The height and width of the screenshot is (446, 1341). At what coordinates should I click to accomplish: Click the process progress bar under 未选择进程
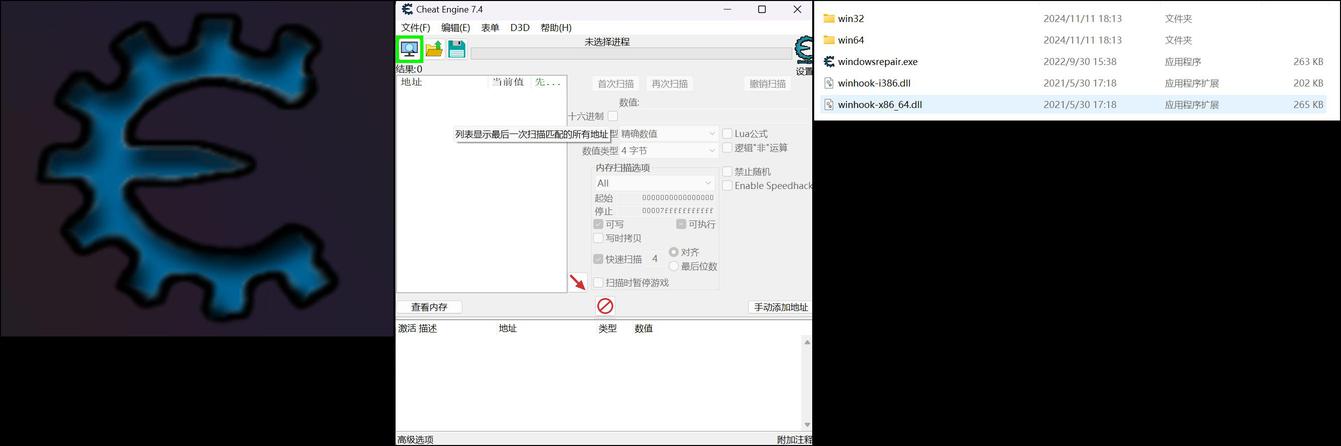click(x=632, y=53)
